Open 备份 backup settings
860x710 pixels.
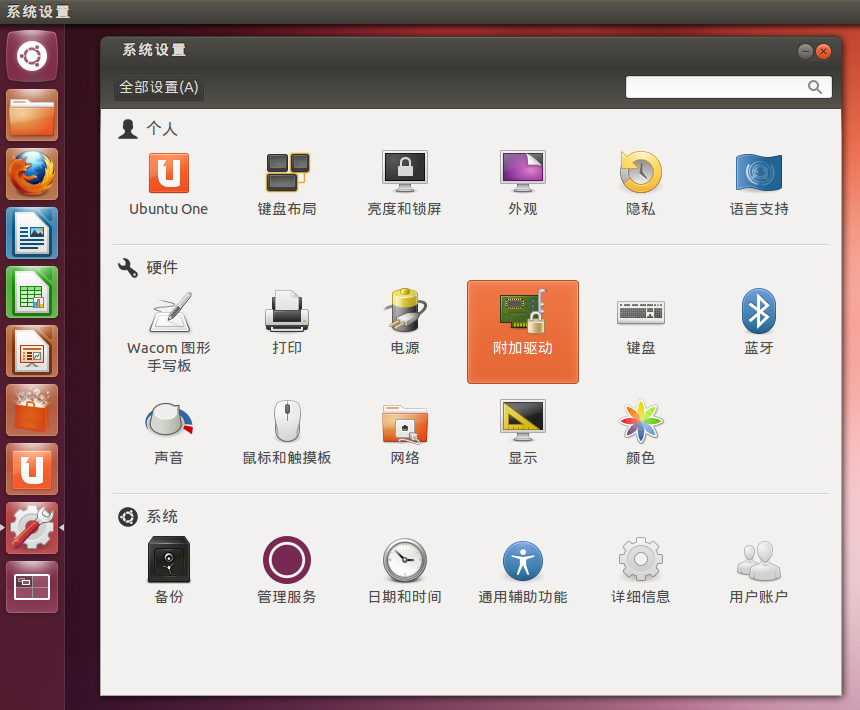(x=168, y=570)
